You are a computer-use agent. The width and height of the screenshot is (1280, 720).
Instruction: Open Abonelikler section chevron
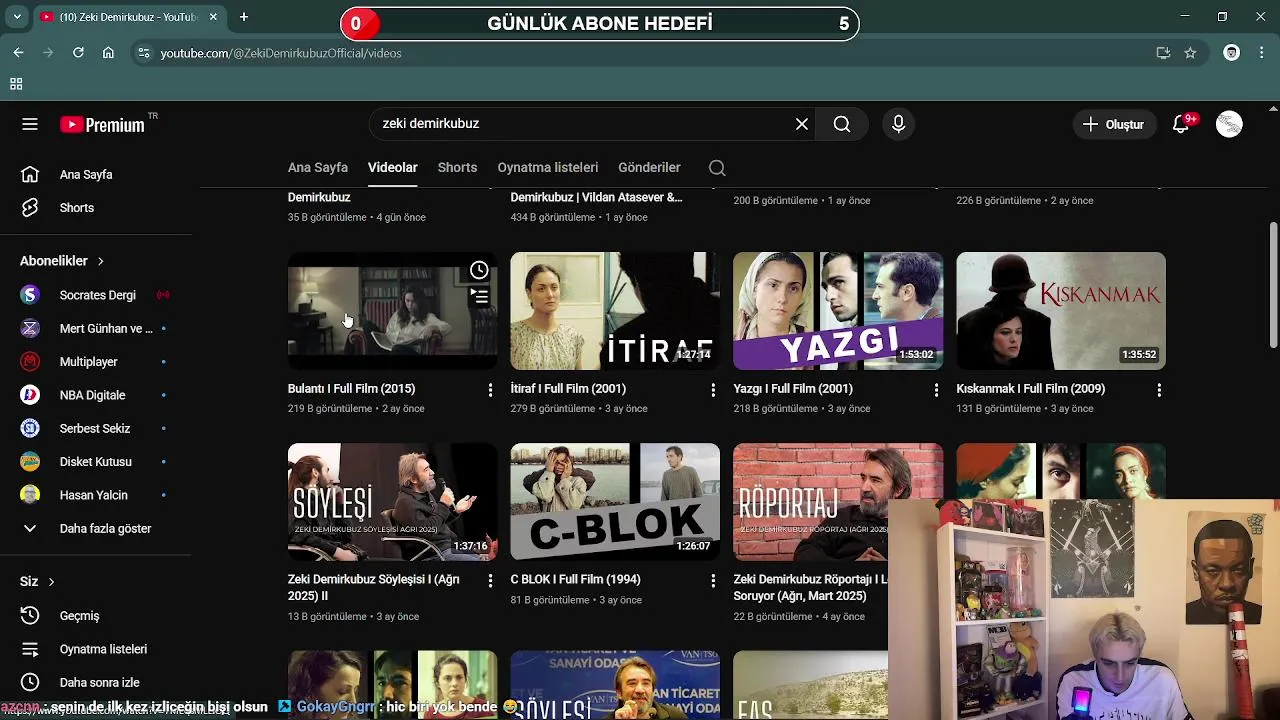(x=100, y=261)
